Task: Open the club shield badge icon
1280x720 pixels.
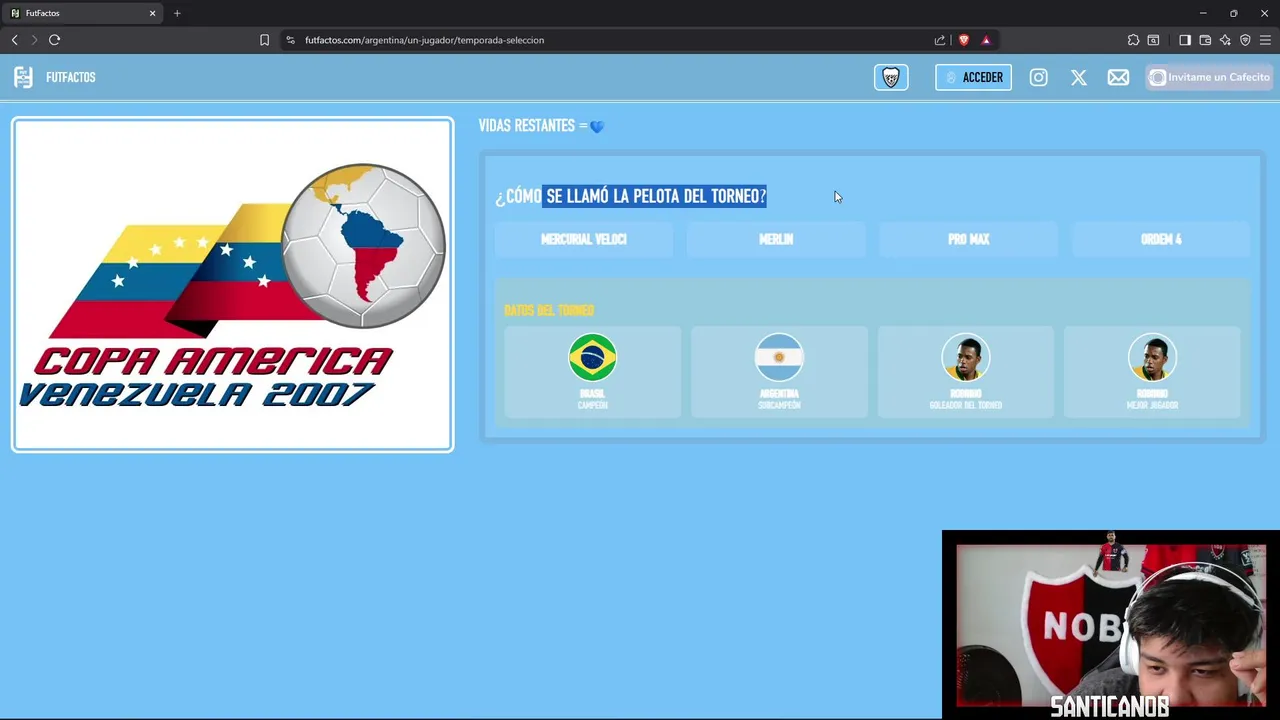Action: pyautogui.click(x=891, y=77)
